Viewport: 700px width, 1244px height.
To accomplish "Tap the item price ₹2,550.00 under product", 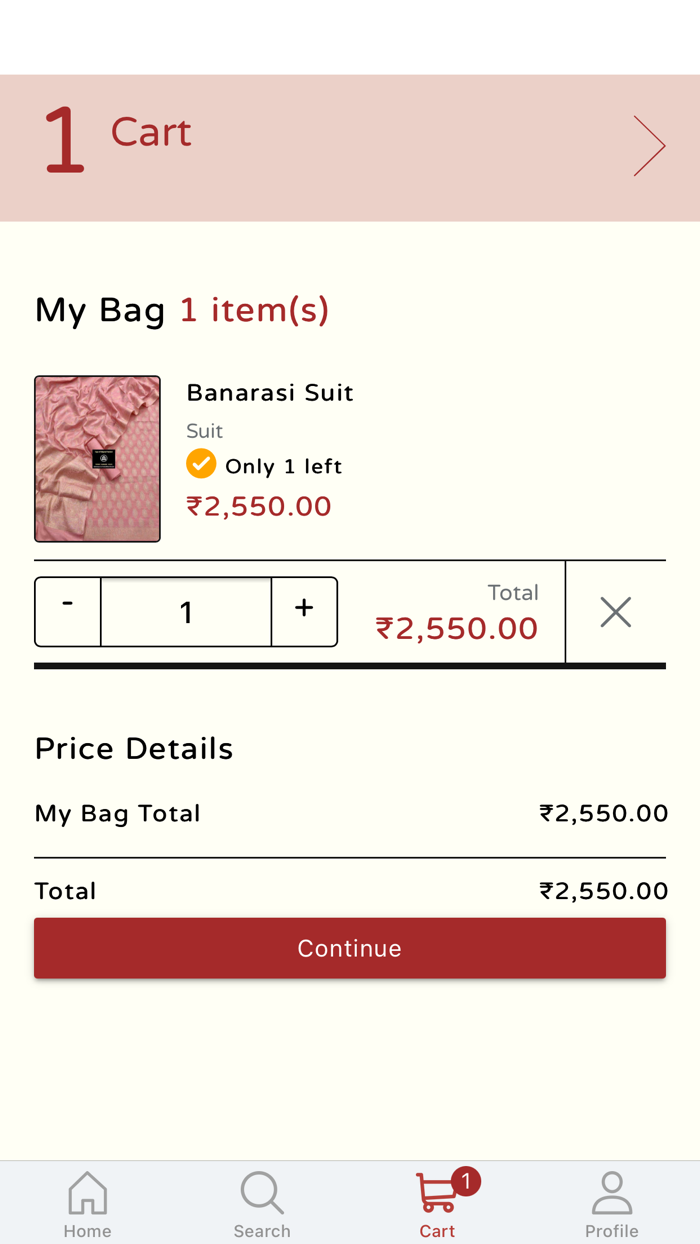I will tap(259, 506).
